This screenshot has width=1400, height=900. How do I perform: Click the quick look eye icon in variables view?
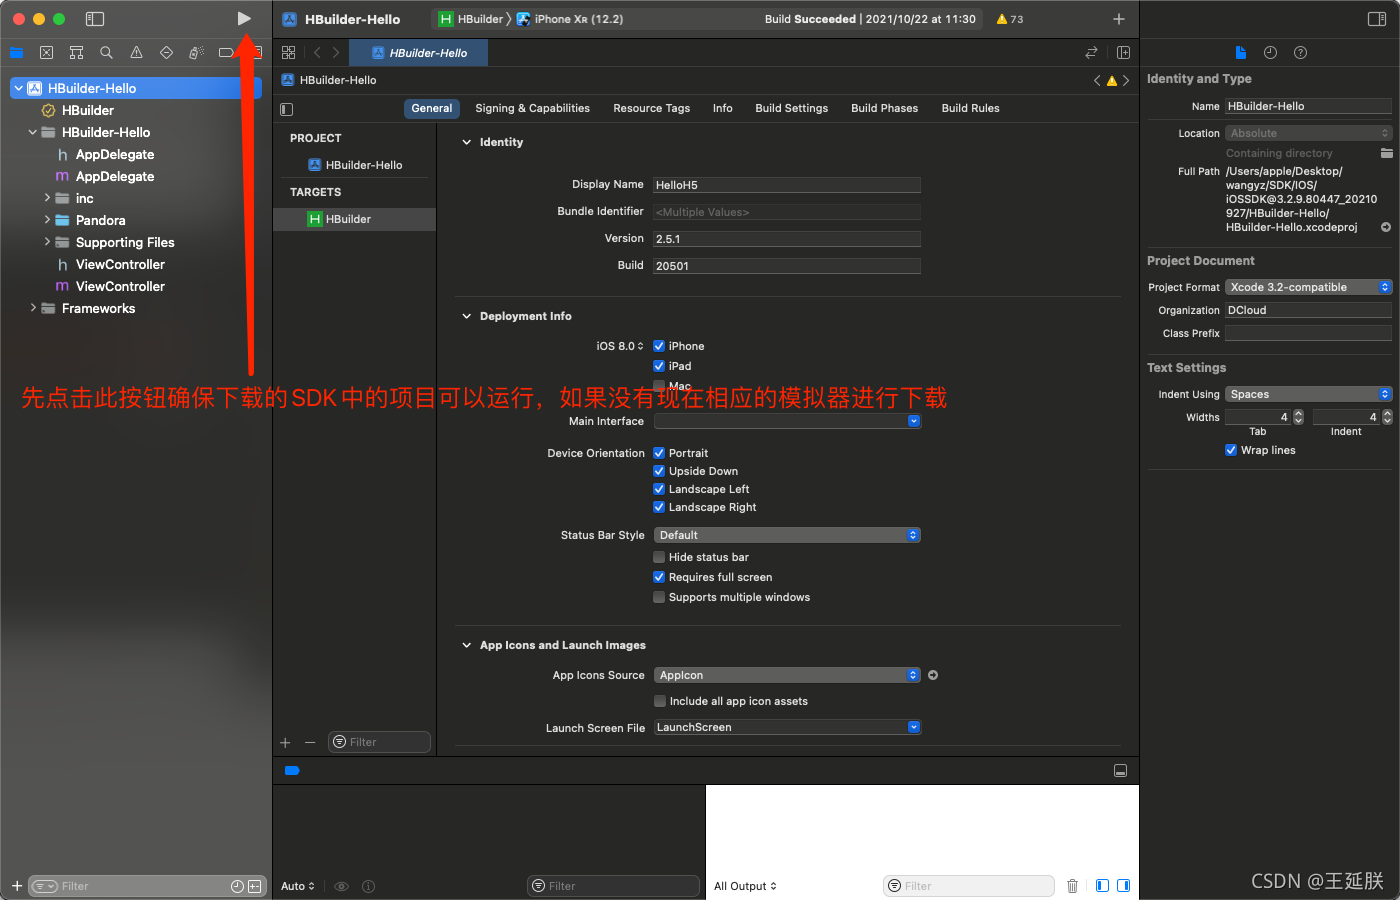click(341, 886)
